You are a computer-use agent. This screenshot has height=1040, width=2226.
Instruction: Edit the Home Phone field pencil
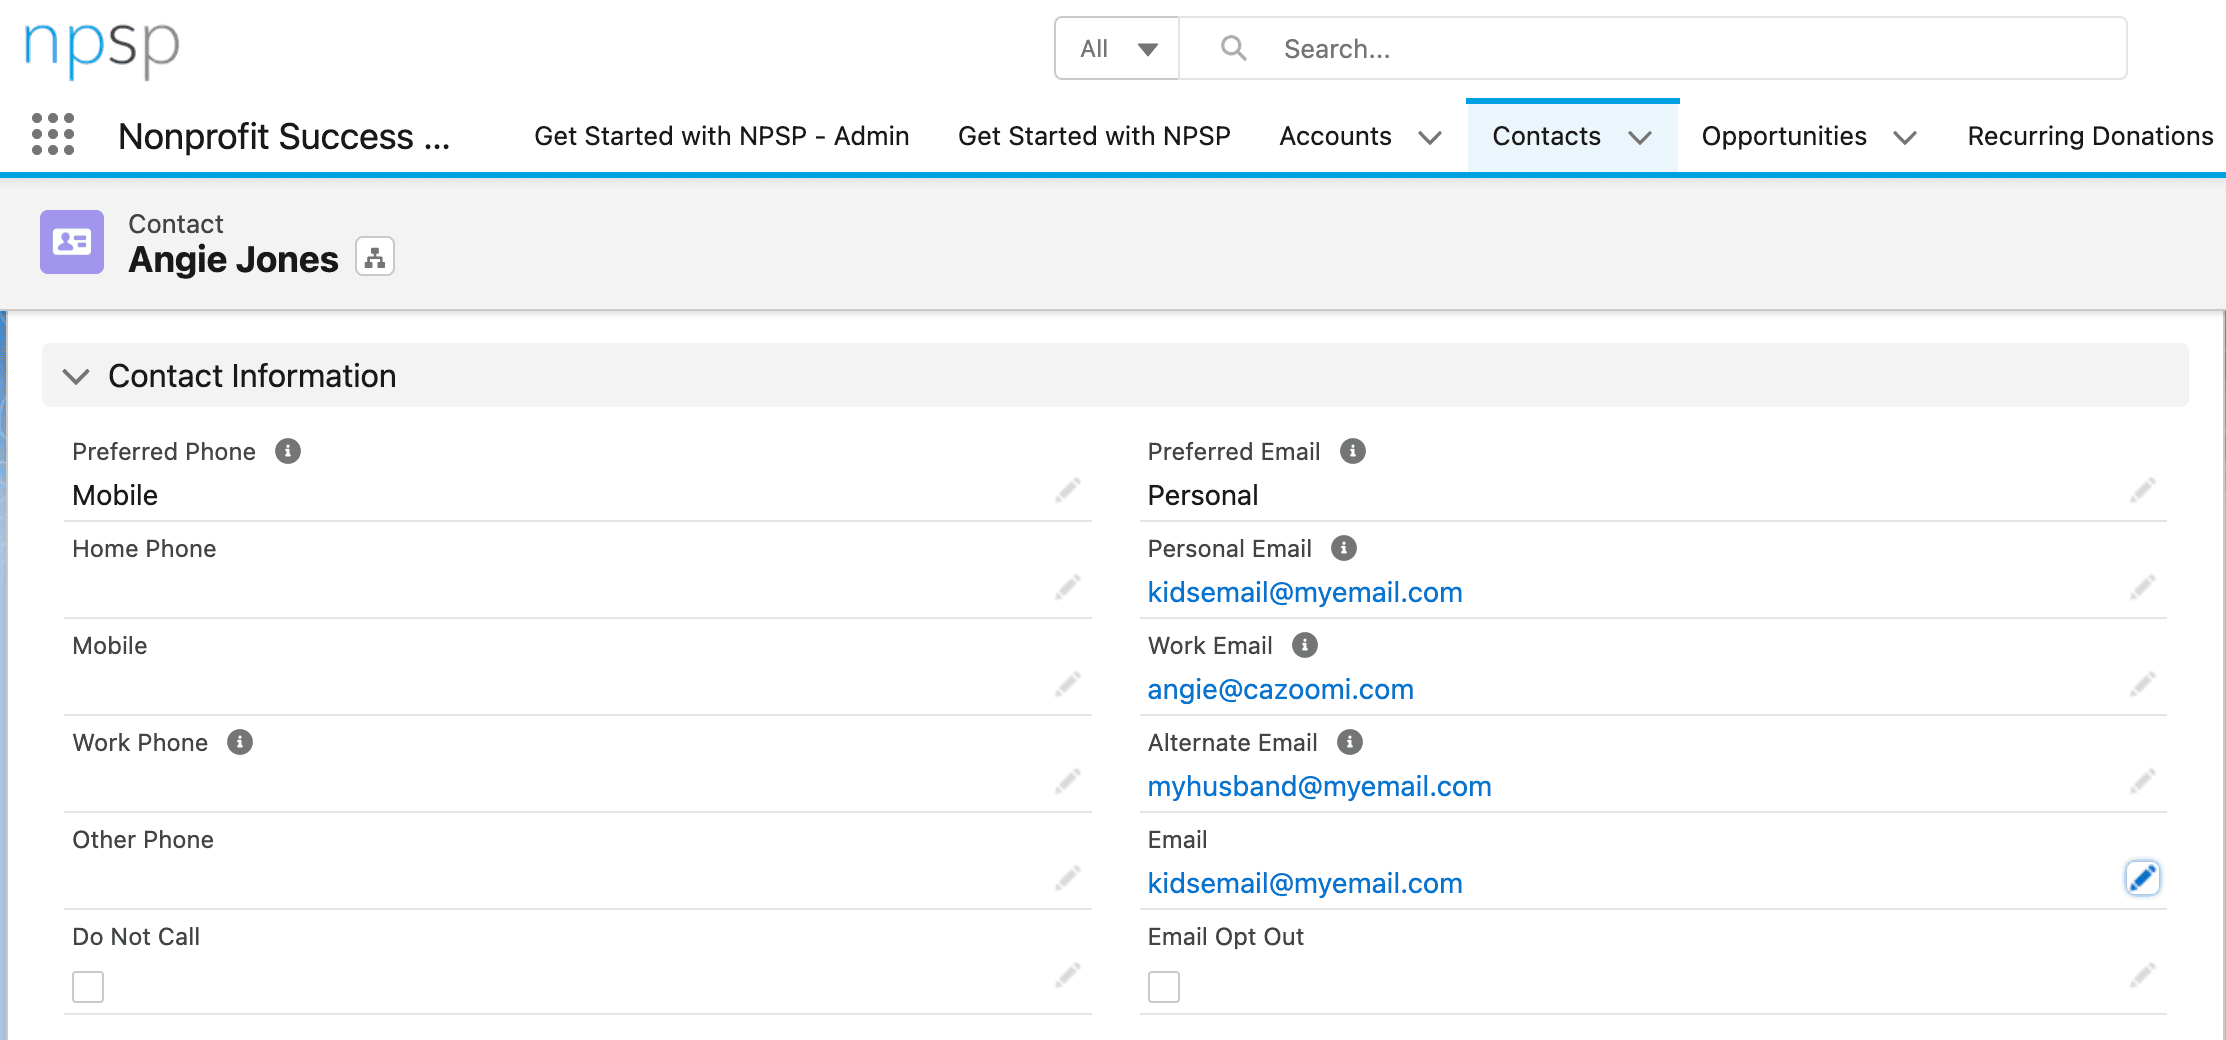(1068, 587)
